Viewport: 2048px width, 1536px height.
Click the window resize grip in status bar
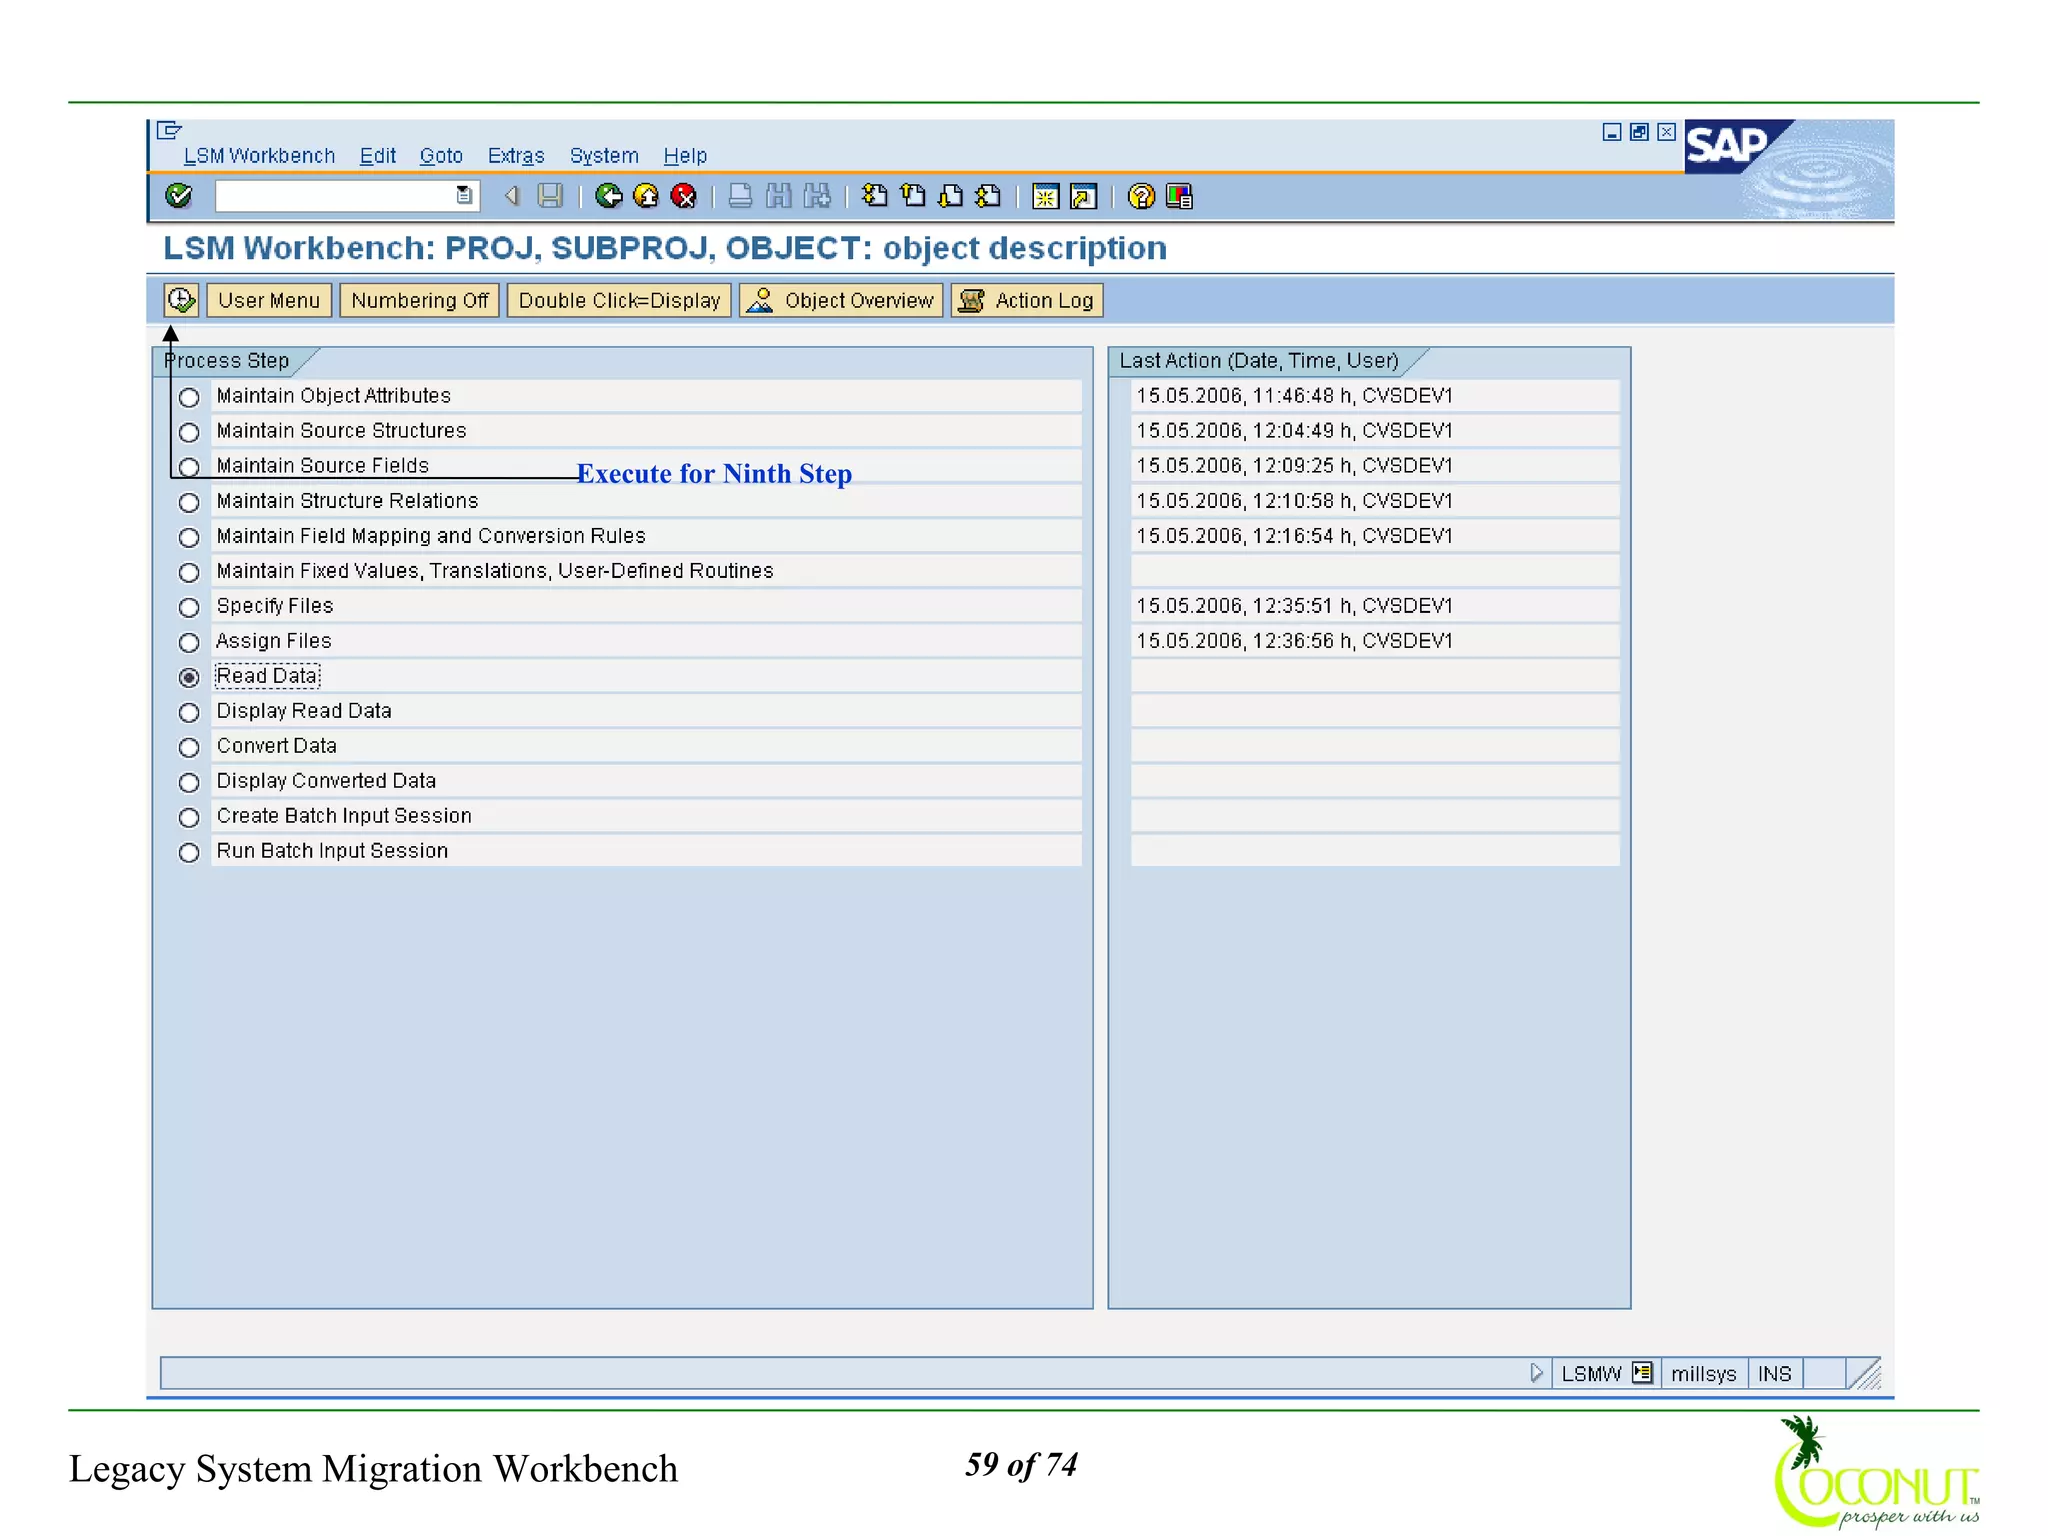point(1866,1374)
